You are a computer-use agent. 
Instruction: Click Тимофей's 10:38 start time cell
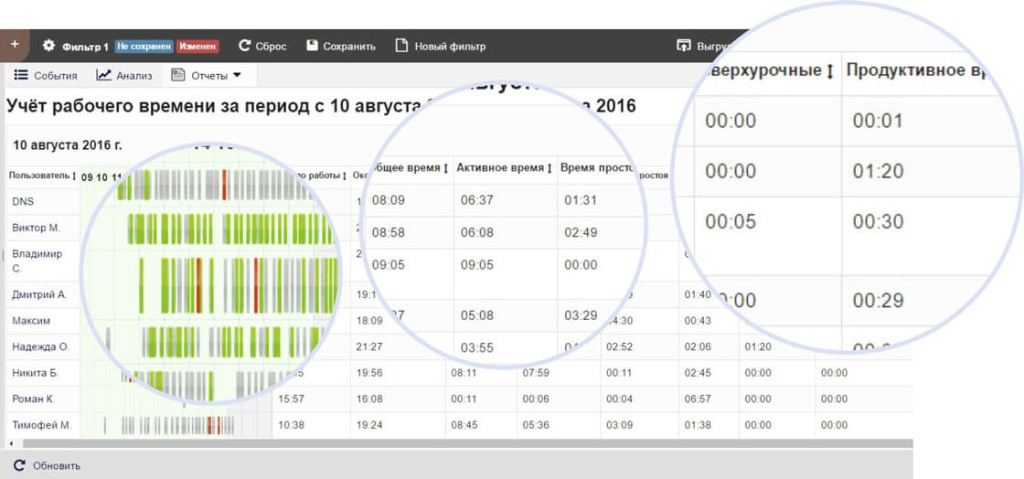(x=291, y=425)
